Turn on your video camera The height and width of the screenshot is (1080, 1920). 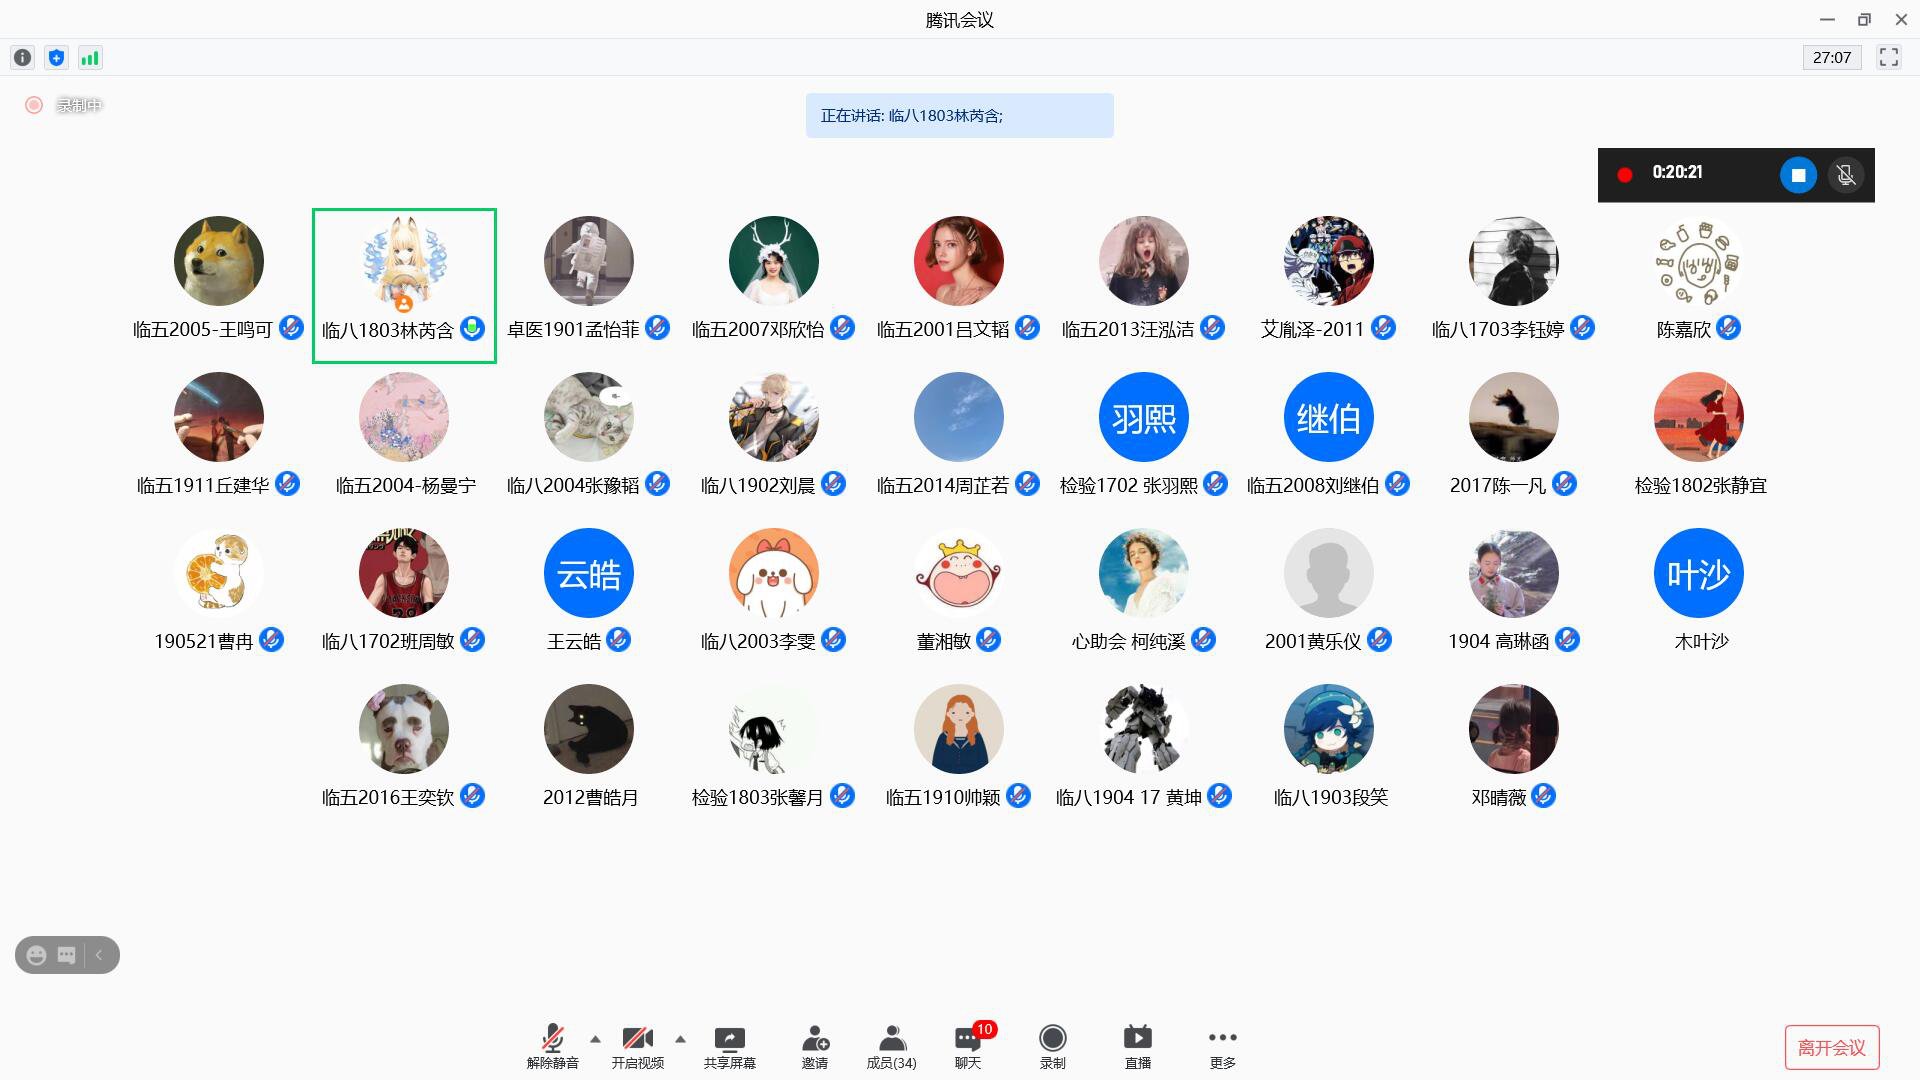pyautogui.click(x=637, y=1046)
